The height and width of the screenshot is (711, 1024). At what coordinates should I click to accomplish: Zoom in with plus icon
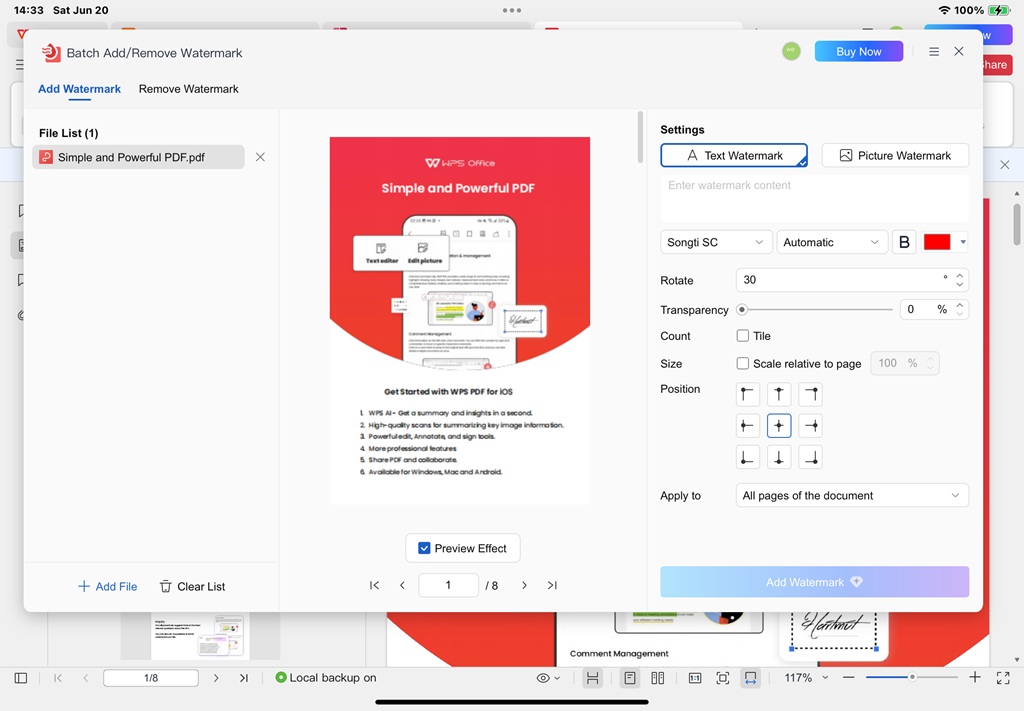[974, 677]
